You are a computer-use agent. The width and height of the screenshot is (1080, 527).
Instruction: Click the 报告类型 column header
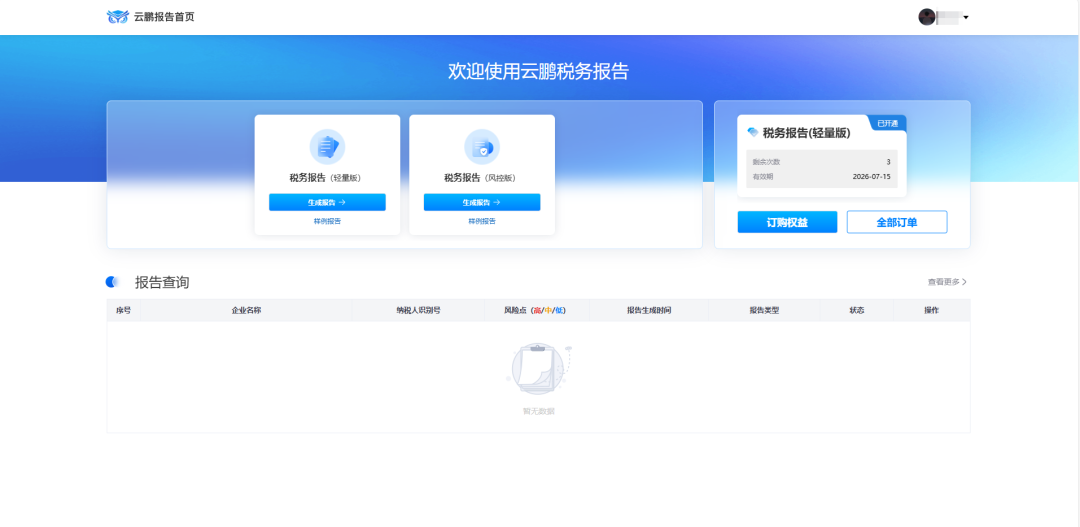coord(765,311)
